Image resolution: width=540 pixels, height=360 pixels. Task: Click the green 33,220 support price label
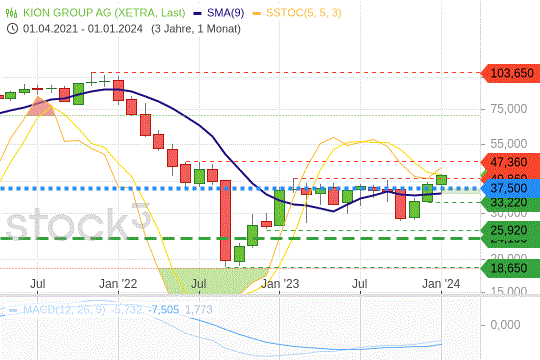click(x=510, y=203)
